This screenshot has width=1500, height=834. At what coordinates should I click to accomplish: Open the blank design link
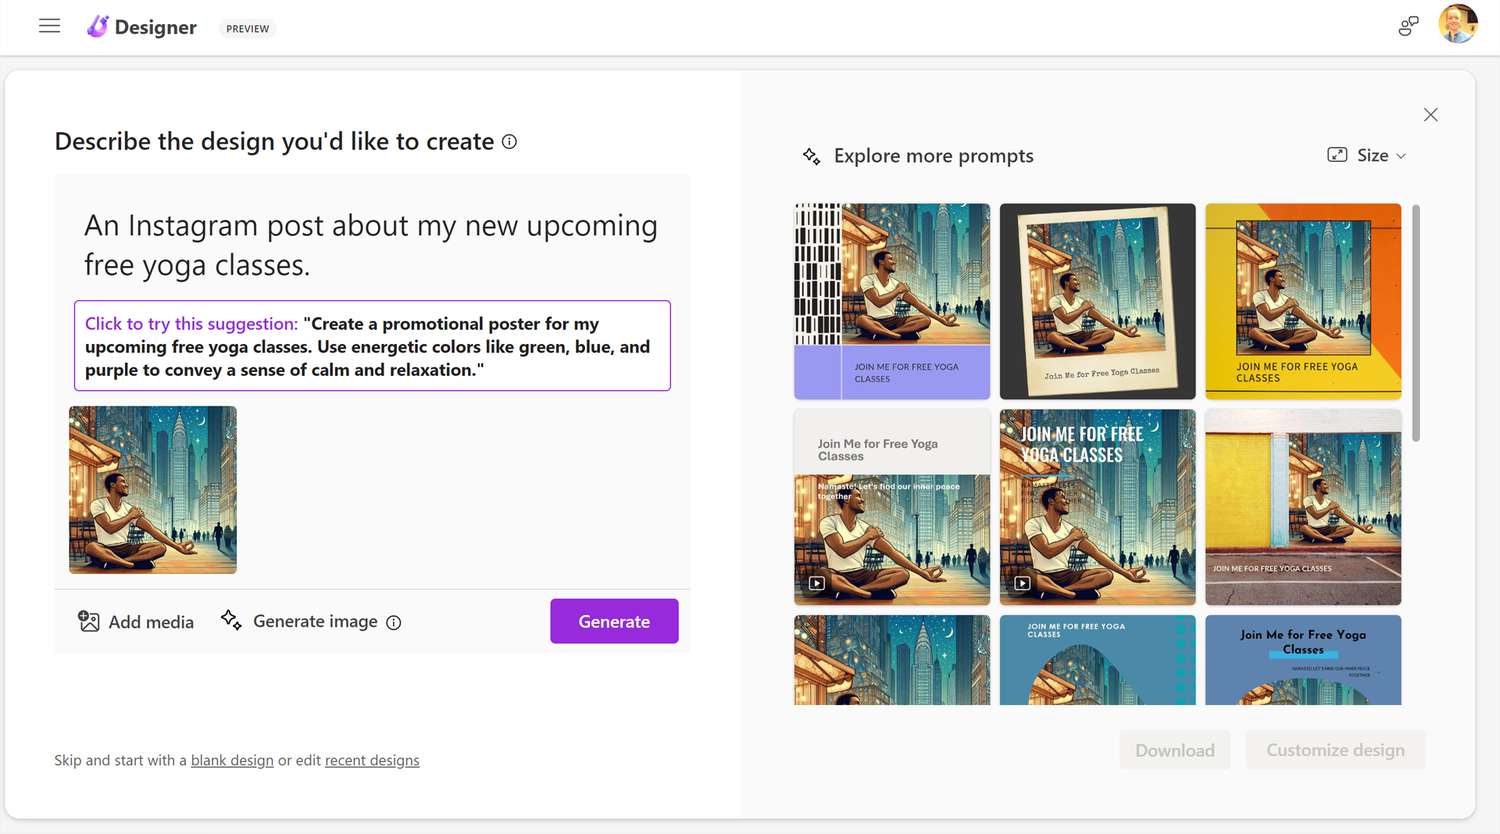232,760
